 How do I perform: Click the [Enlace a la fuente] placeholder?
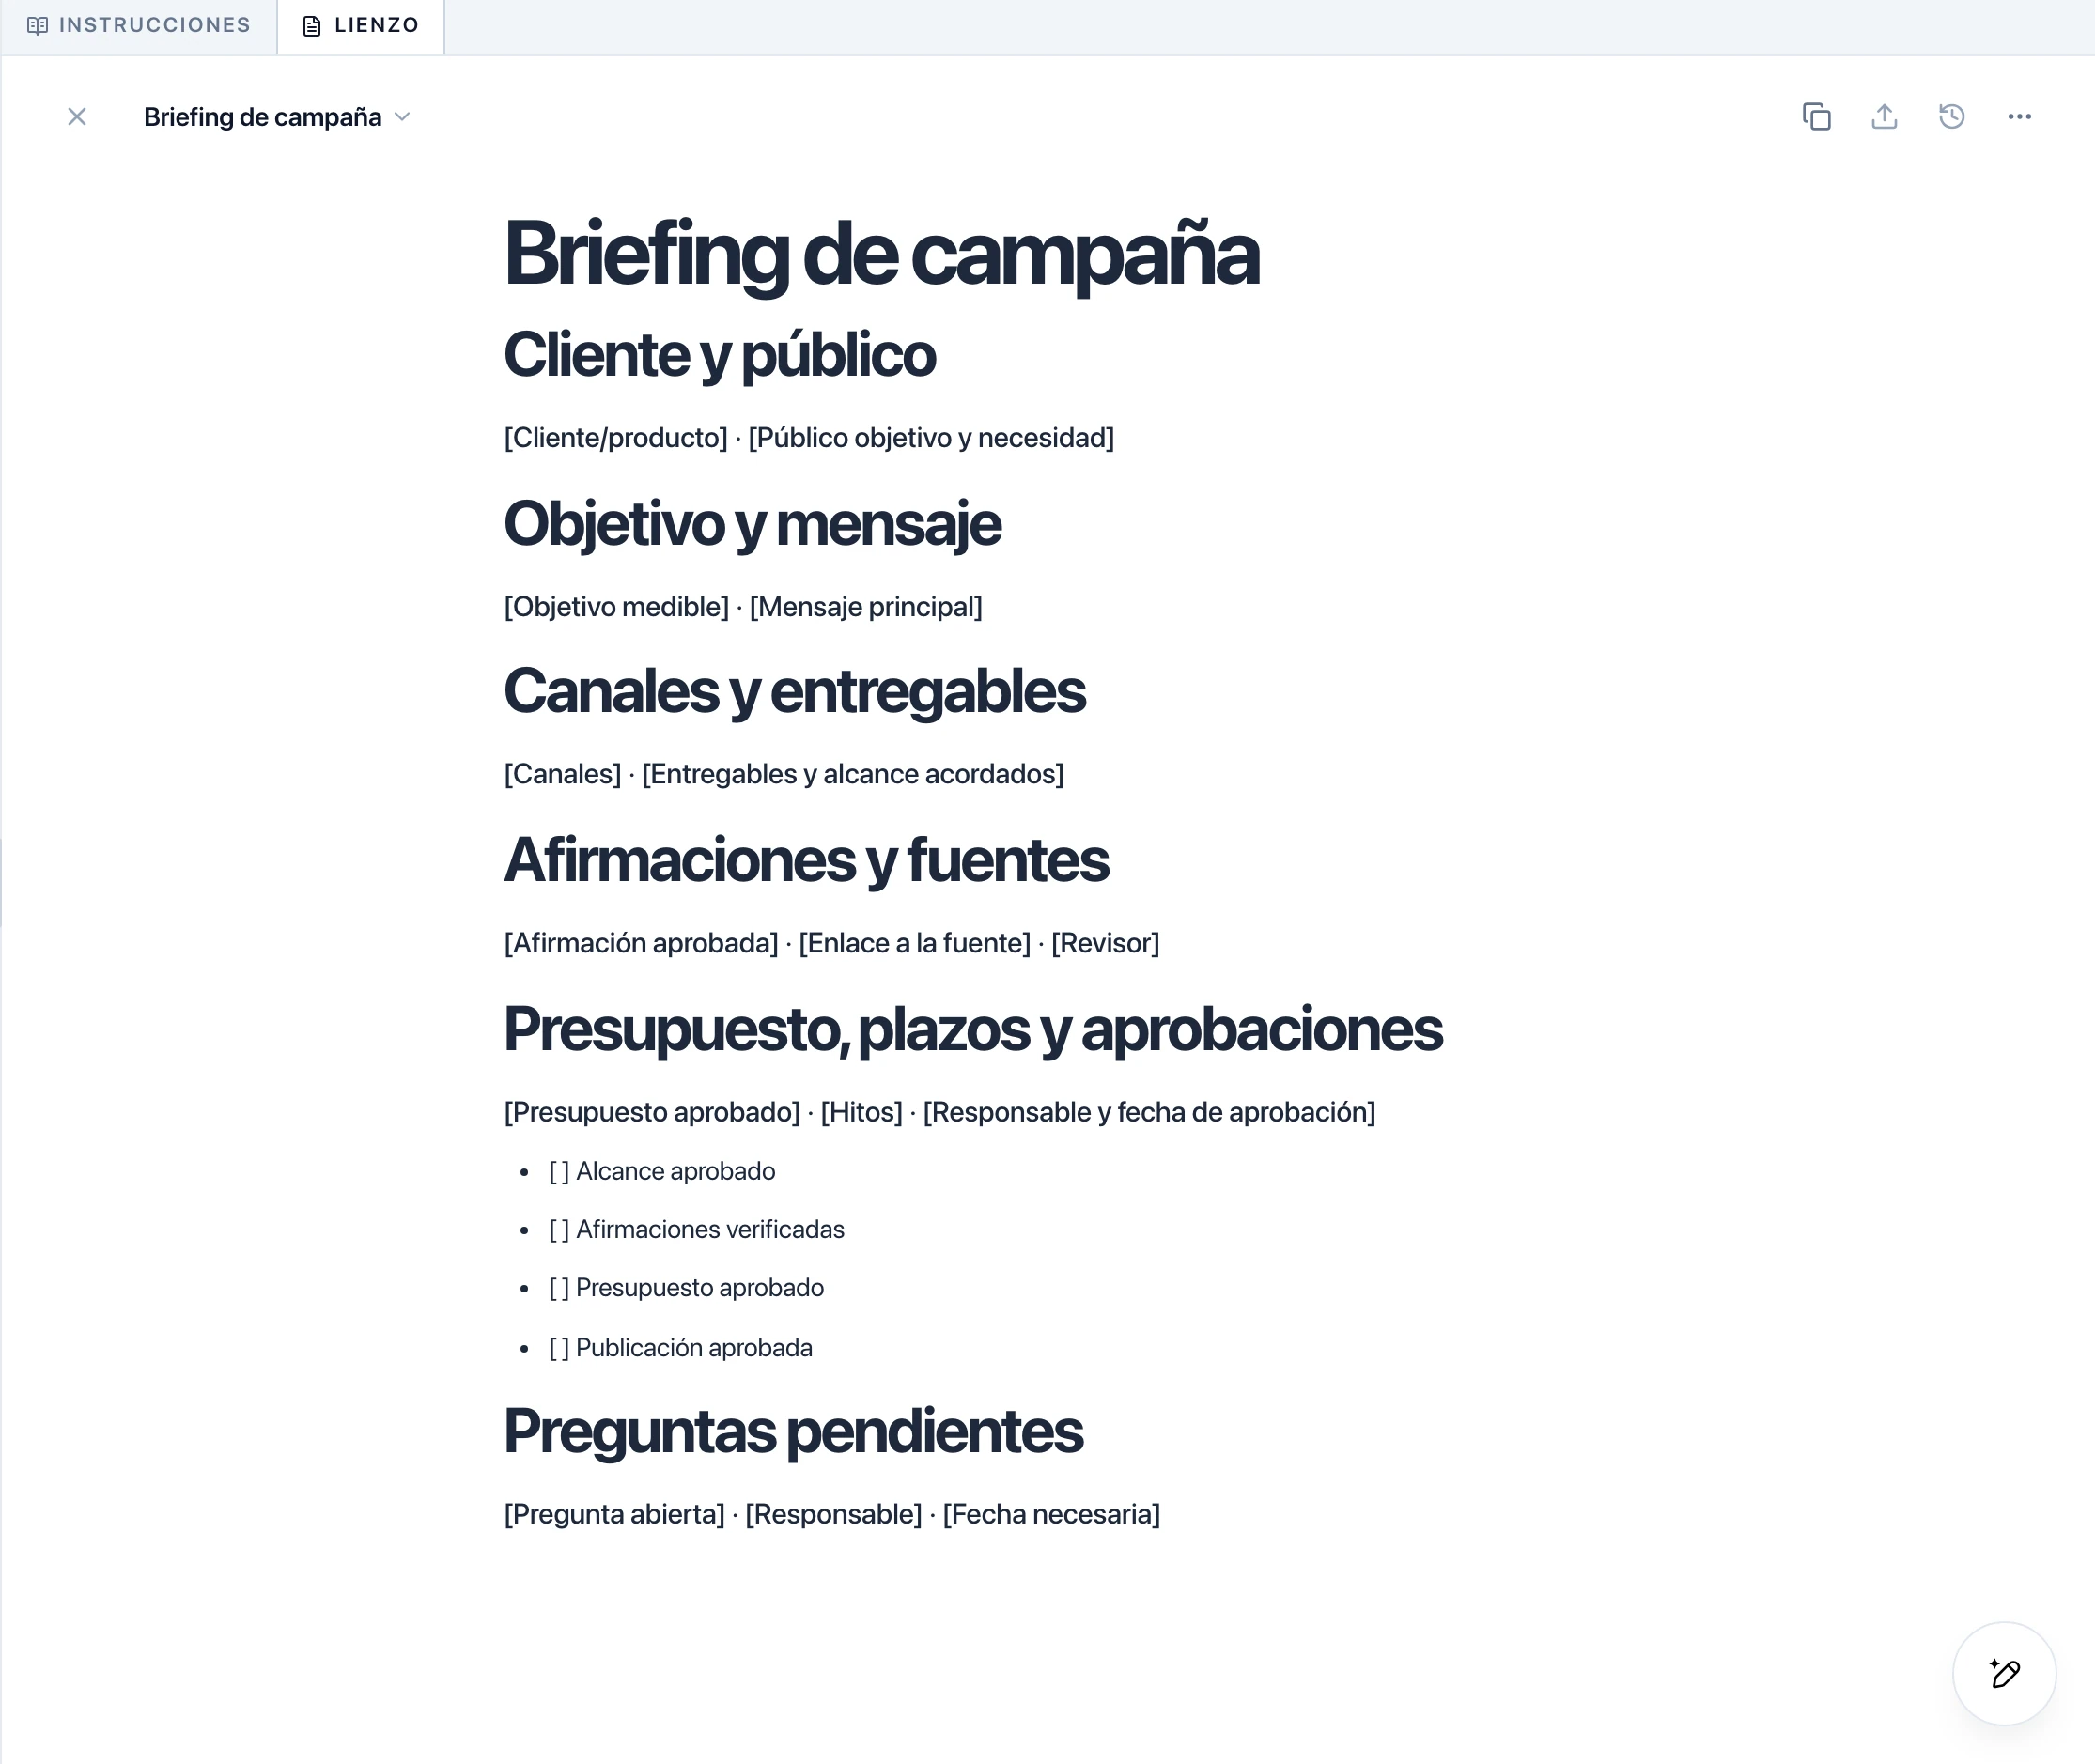point(915,943)
